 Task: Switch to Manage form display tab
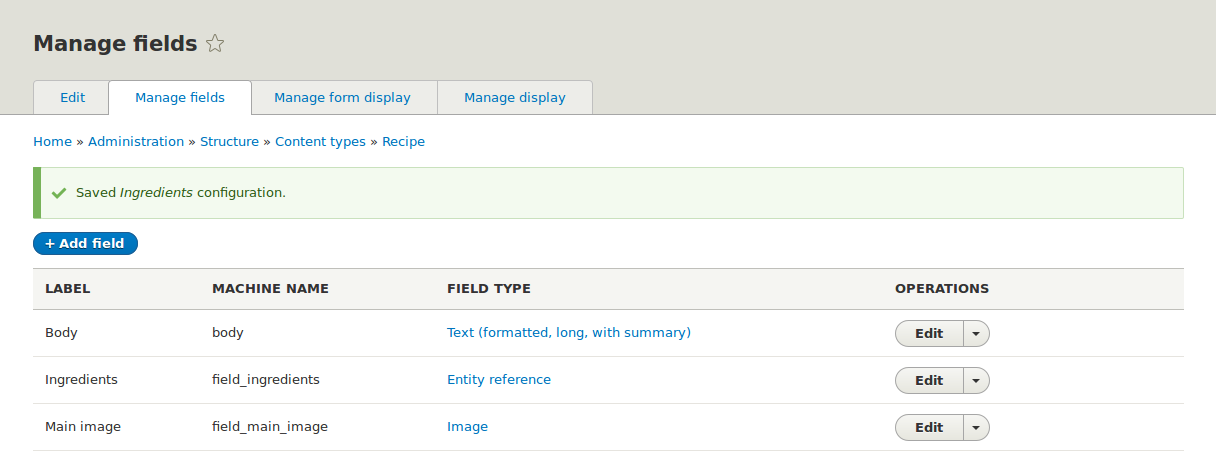click(343, 98)
